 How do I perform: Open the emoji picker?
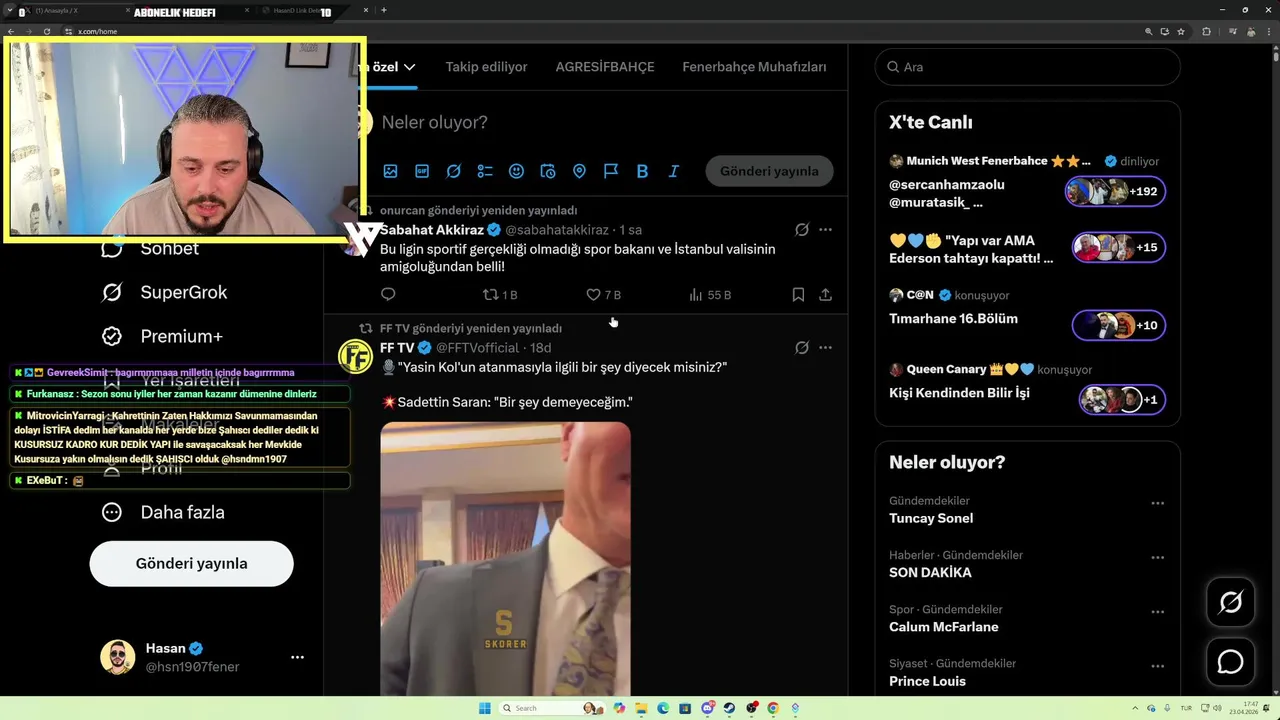[x=516, y=171]
